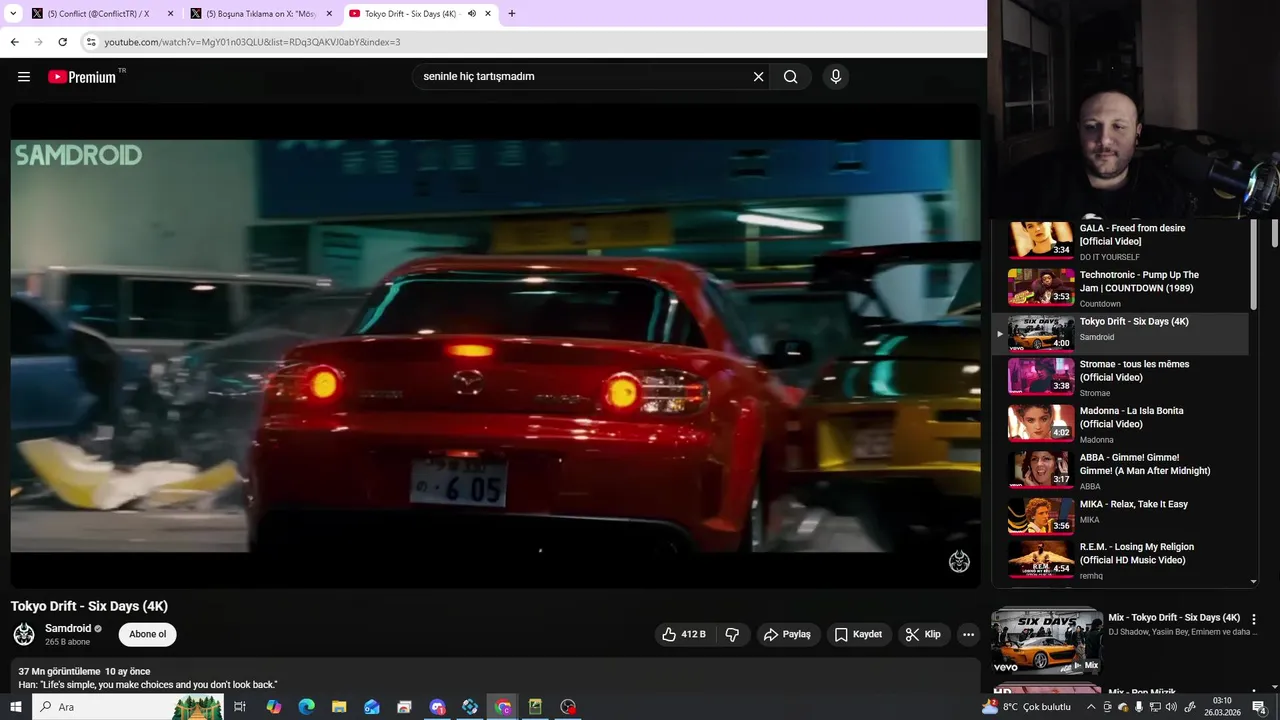Open weather widget 8°C Çok bulutlu

pyautogui.click(x=1026, y=707)
